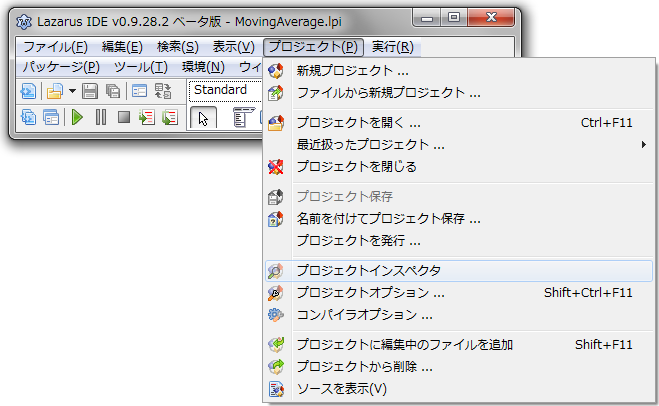Click the Toggle Form/Unit toolbar icon
659x406 pixels.
tap(163, 91)
